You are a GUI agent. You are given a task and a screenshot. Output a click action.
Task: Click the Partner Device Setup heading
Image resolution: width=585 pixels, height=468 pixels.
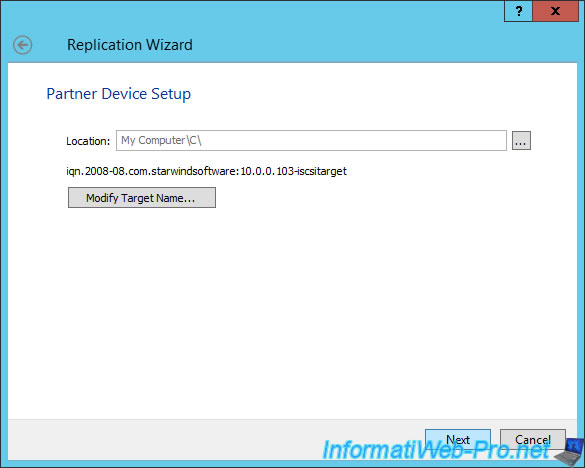point(119,94)
